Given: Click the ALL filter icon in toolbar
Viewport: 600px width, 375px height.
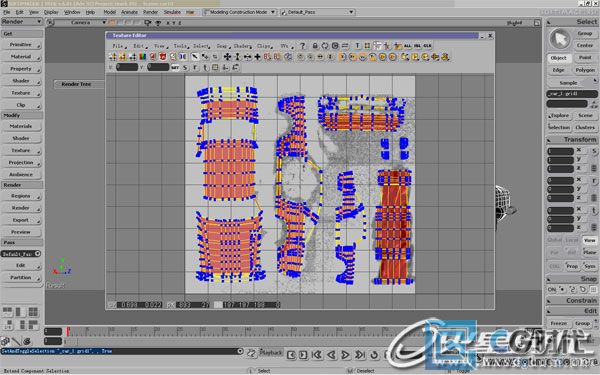Looking at the screenshot, I should 408,46.
